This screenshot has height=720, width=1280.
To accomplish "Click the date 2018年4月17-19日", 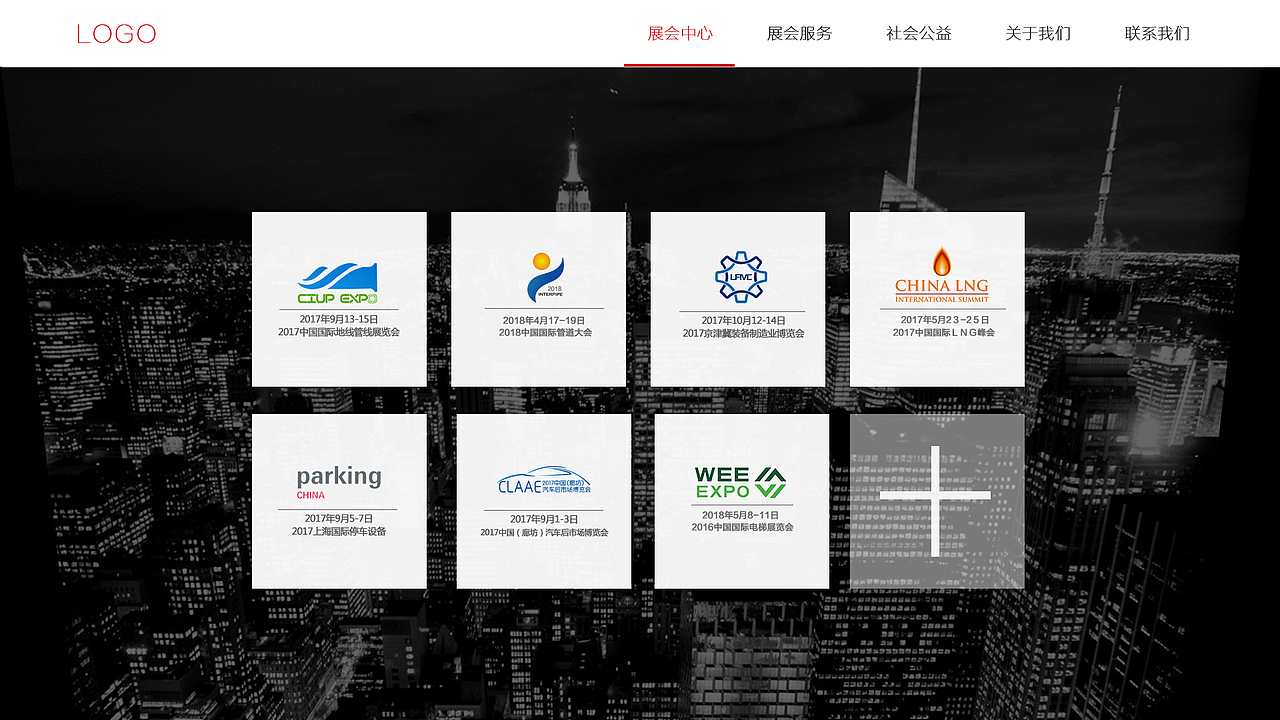I will pyautogui.click(x=544, y=320).
